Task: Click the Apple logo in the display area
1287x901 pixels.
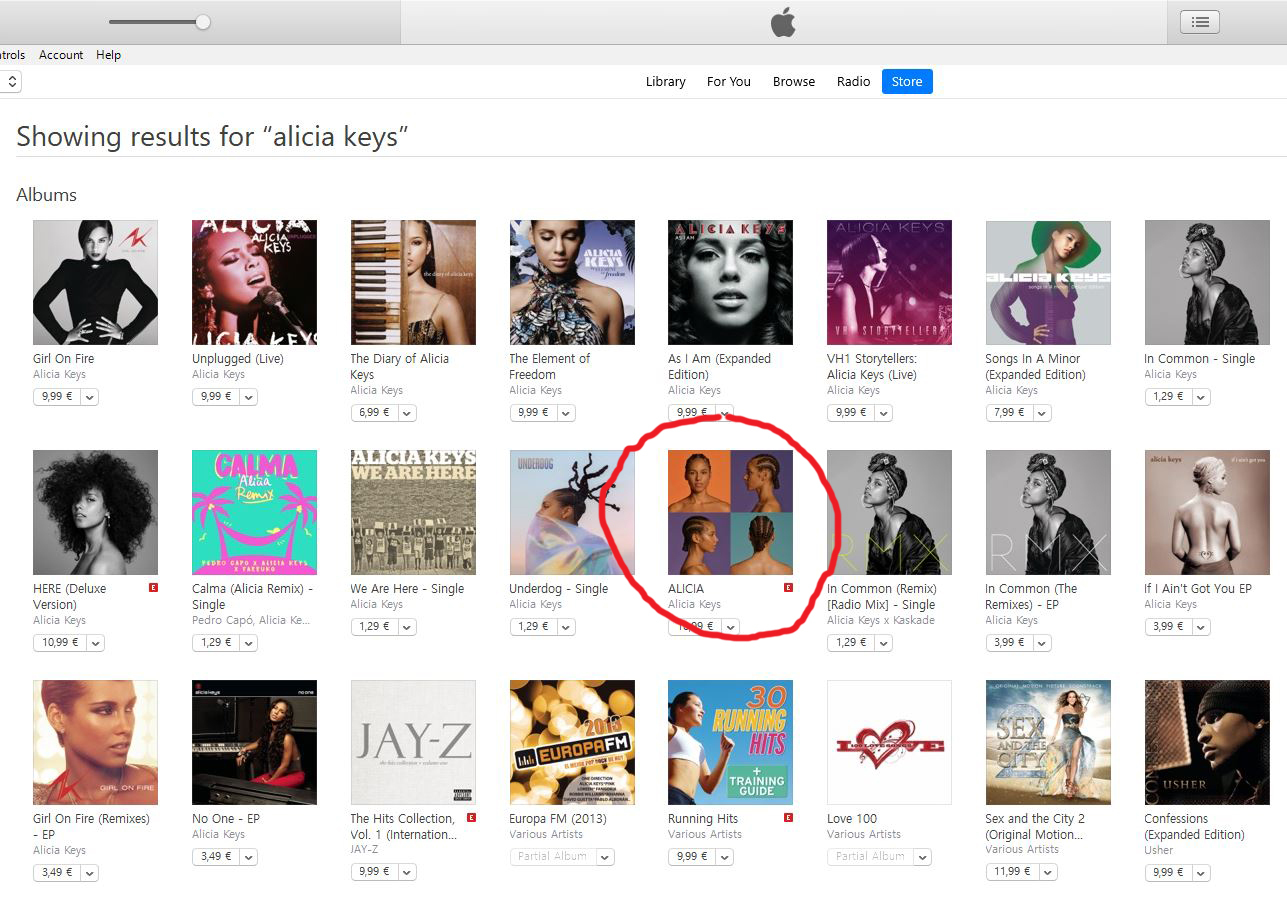Action: (x=783, y=22)
